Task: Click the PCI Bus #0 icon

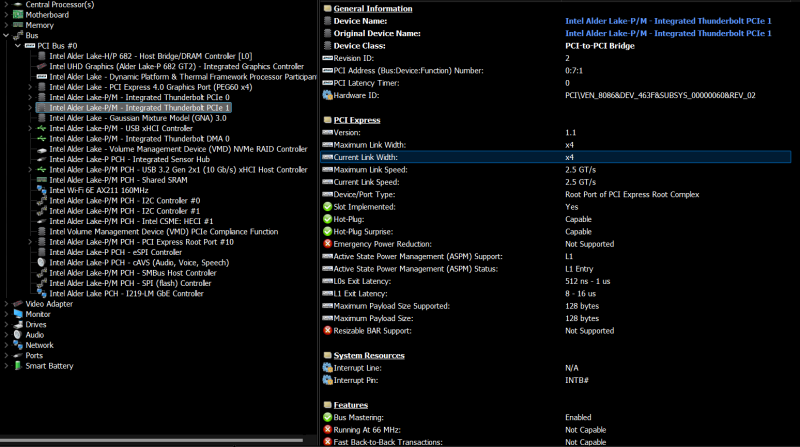Action: point(30,45)
